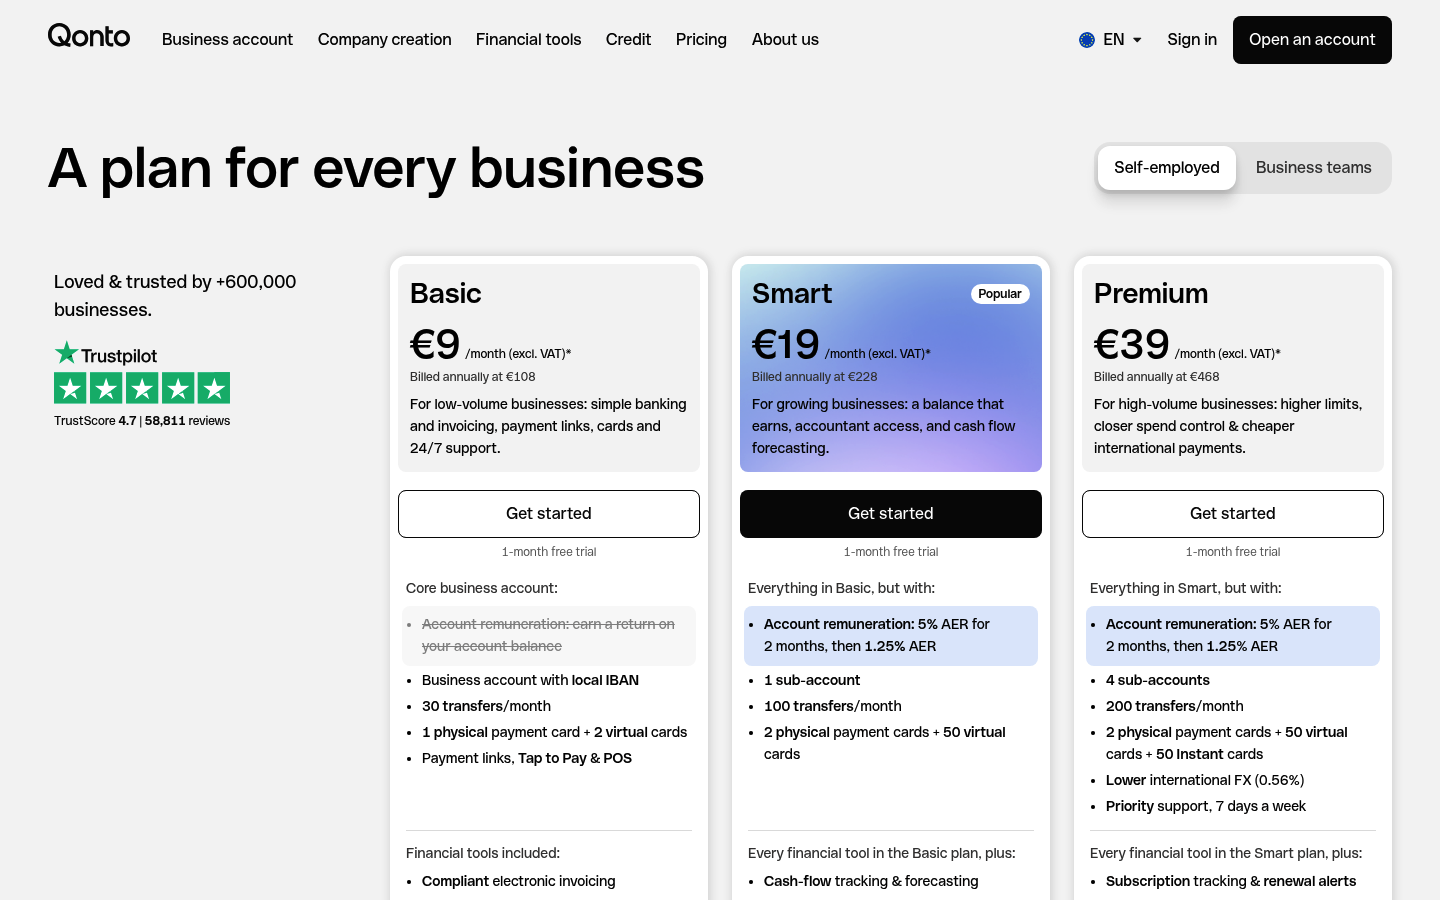Get started with the Basic plan

[549, 514]
